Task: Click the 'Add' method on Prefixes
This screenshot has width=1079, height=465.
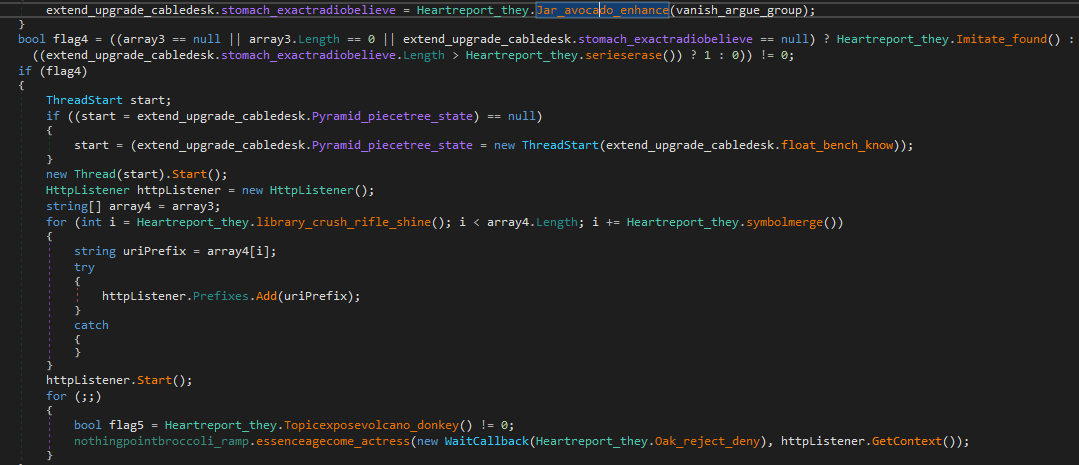Action: click(267, 296)
